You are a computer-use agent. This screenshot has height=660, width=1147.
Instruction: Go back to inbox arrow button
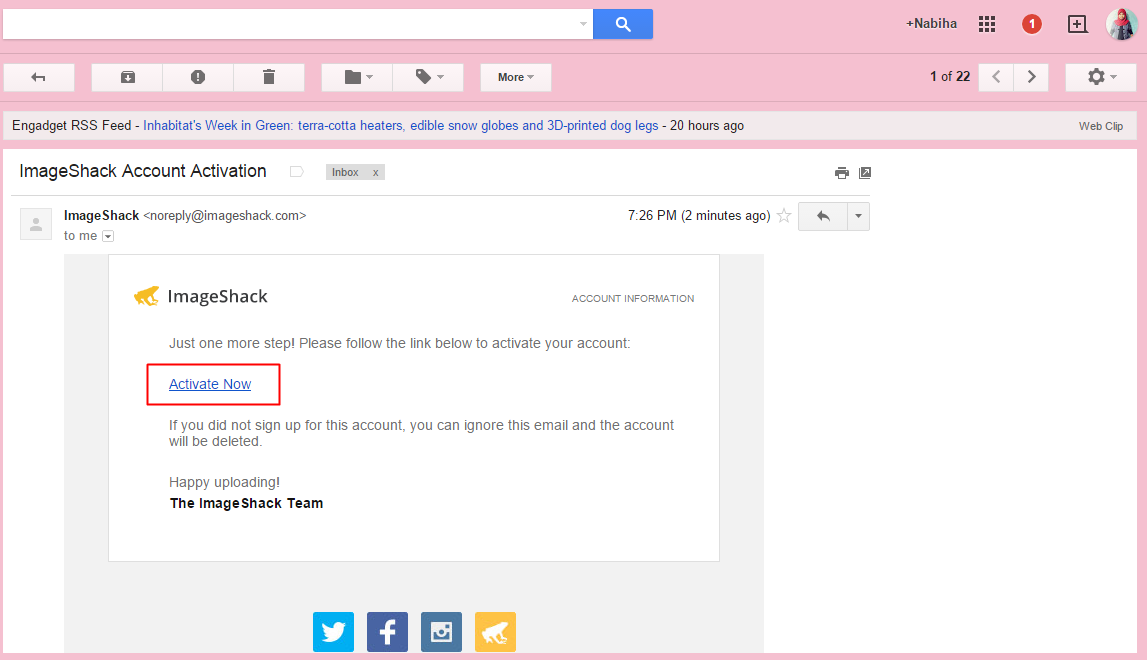(39, 77)
